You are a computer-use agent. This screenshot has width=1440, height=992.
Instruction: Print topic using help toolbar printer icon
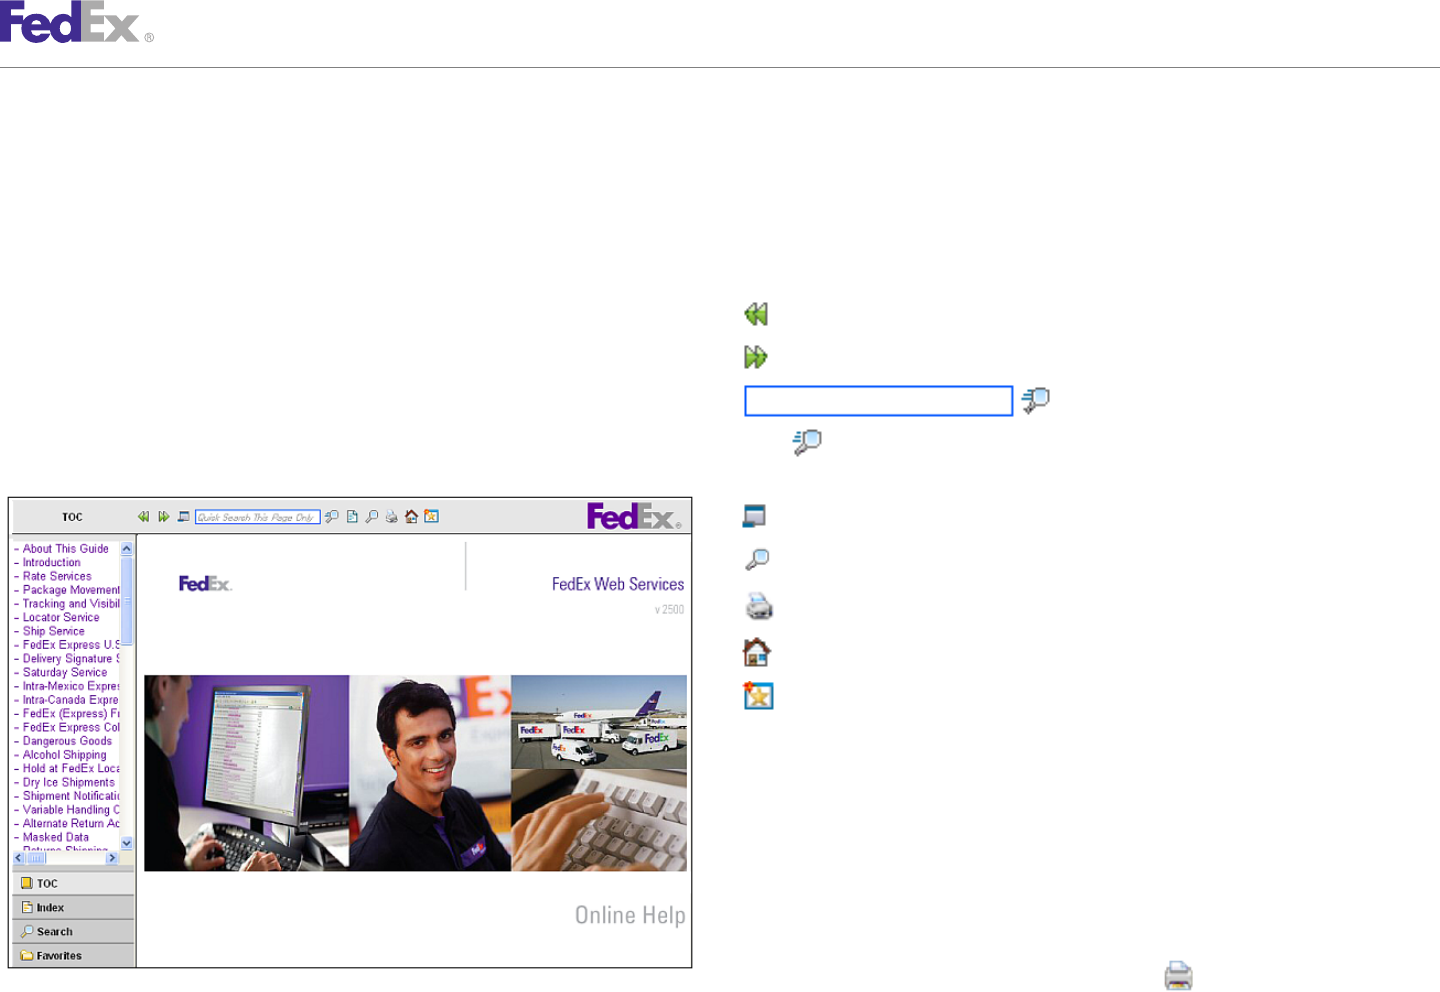point(391,517)
